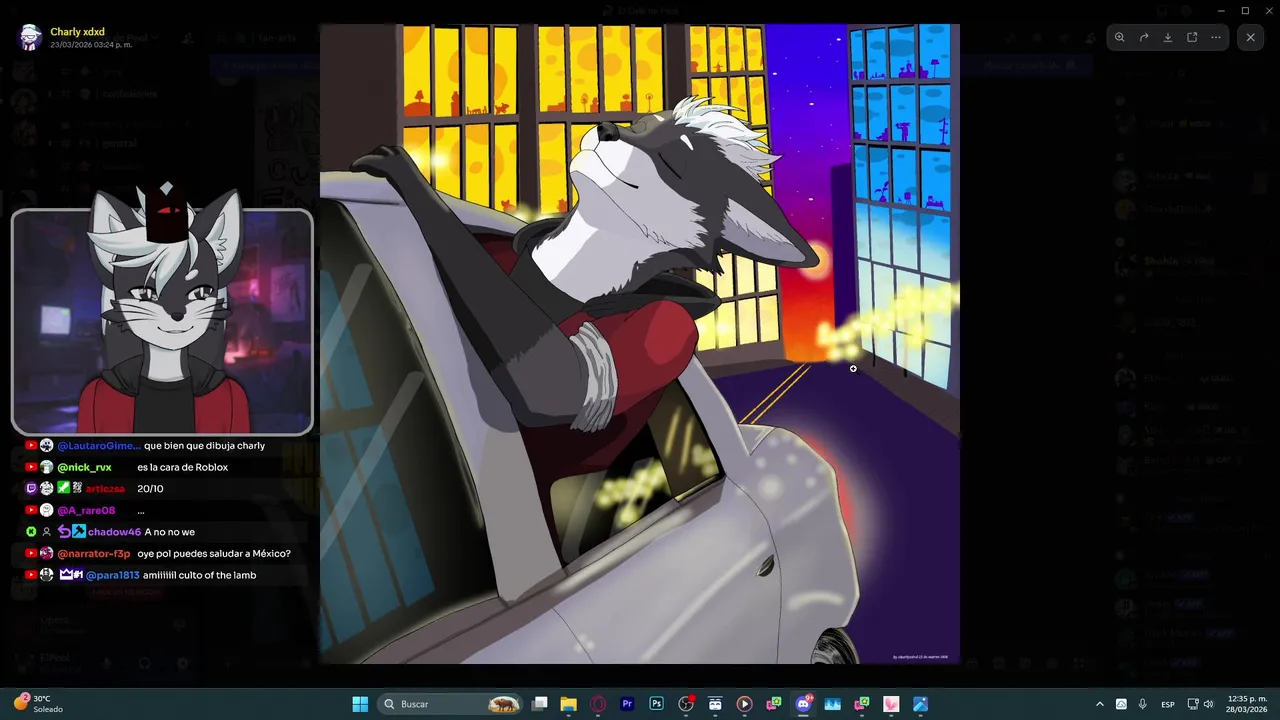
Task: Close the image viewer with the X button
Action: point(1250,37)
